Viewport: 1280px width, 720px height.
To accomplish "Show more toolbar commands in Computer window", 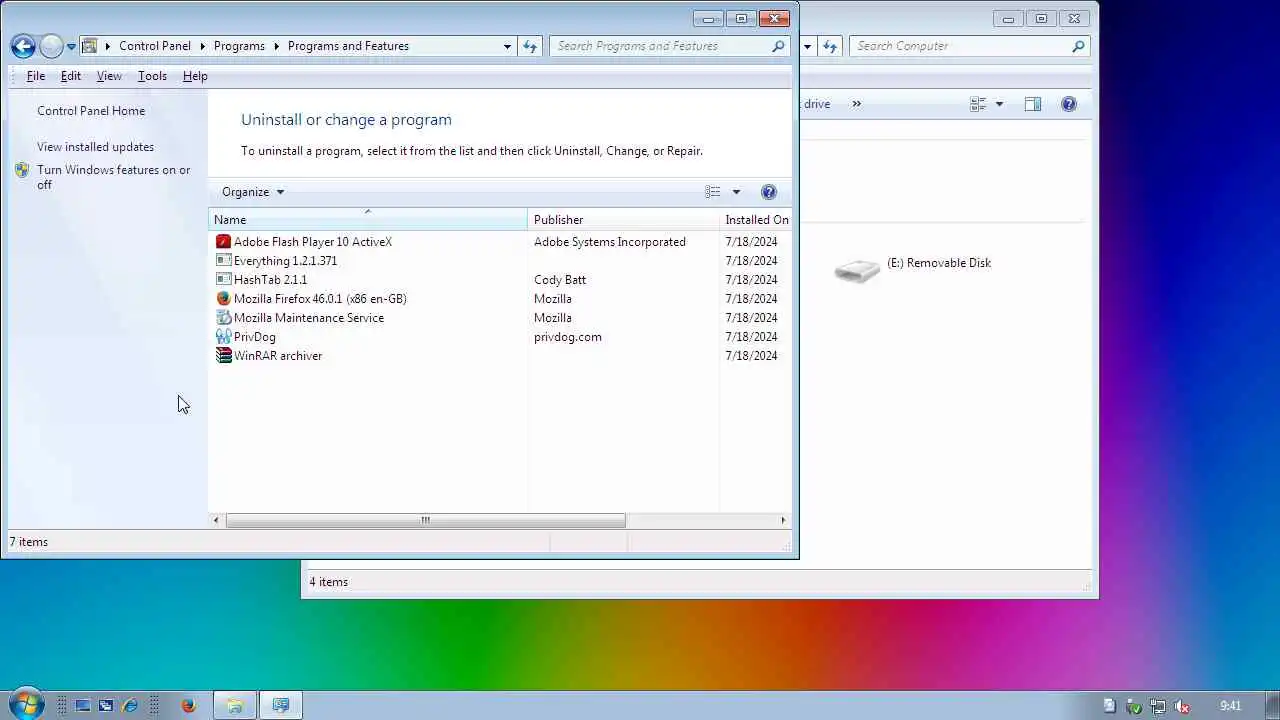I will tap(856, 104).
